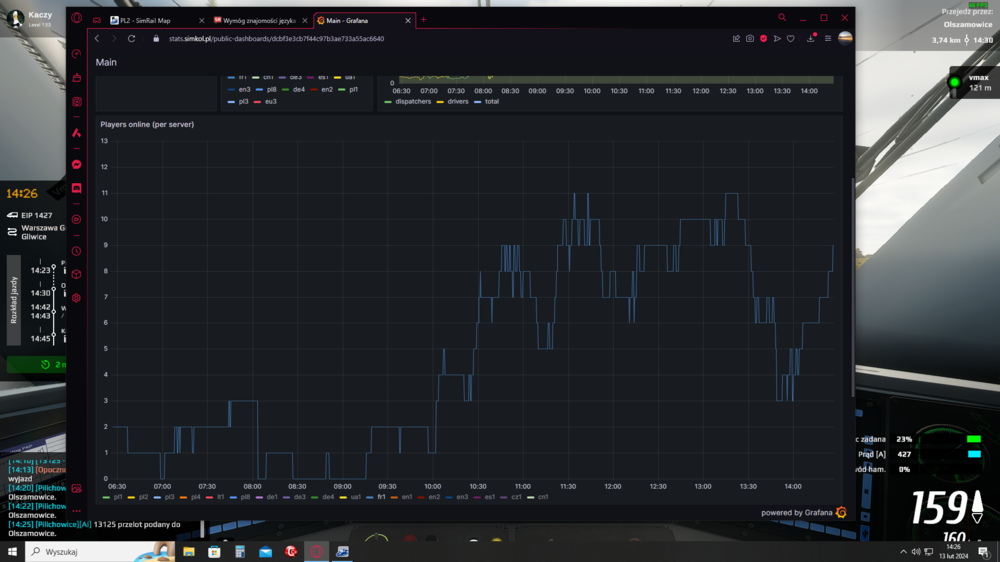
Task: Add page to bookmarks with heart icon
Action: (x=791, y=39)
